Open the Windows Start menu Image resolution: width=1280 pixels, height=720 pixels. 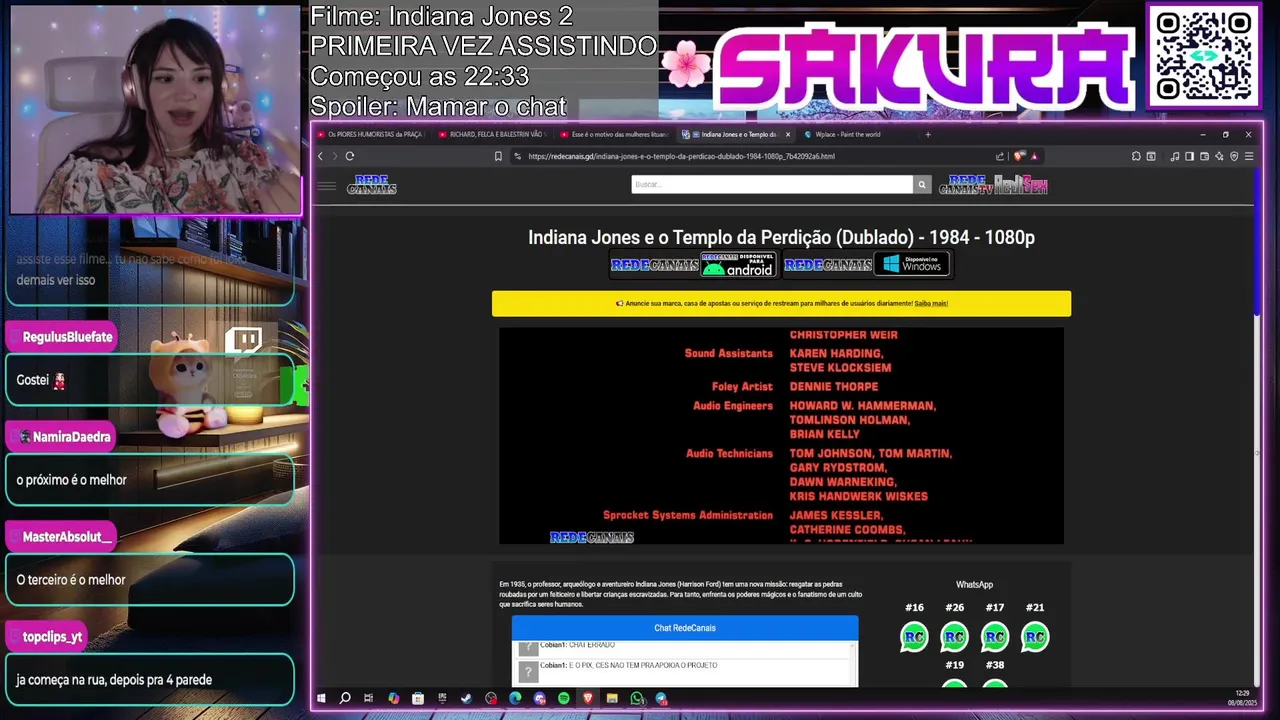coord(321,698)
